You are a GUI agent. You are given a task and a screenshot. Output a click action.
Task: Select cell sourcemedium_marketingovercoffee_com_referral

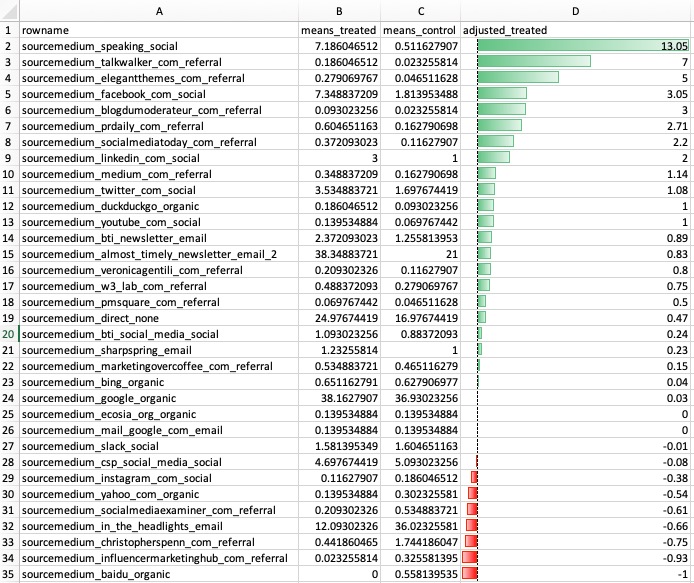159,366
